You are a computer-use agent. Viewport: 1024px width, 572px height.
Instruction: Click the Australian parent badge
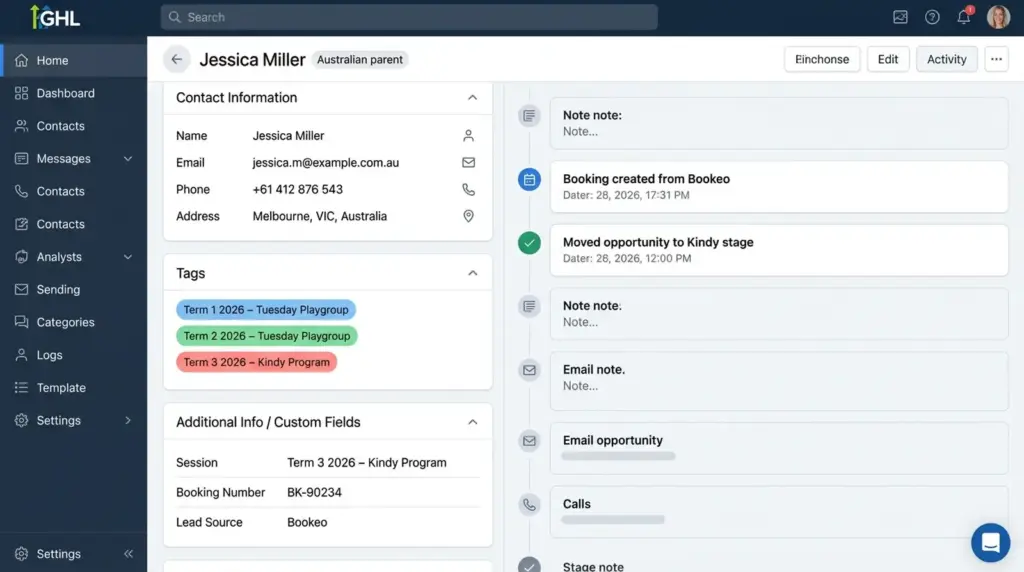[360, 59]
